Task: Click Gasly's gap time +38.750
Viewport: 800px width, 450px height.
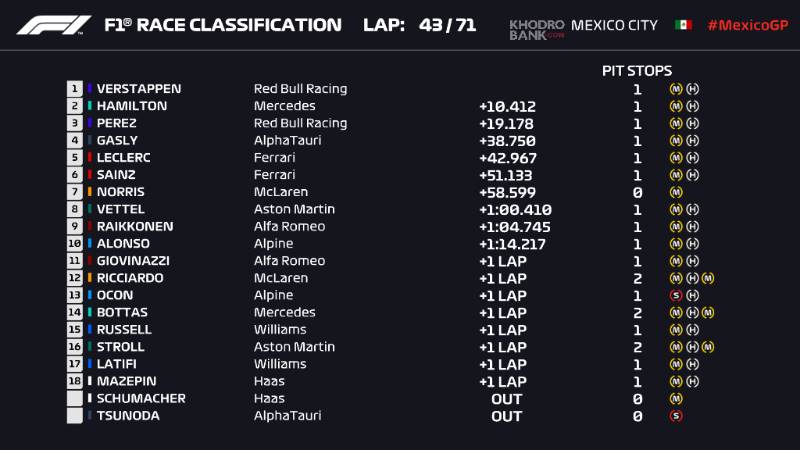Action: (x=507, y=141)
